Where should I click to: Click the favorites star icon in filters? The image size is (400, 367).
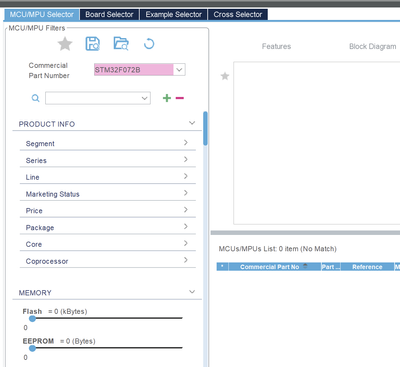(x=65, y=44)
